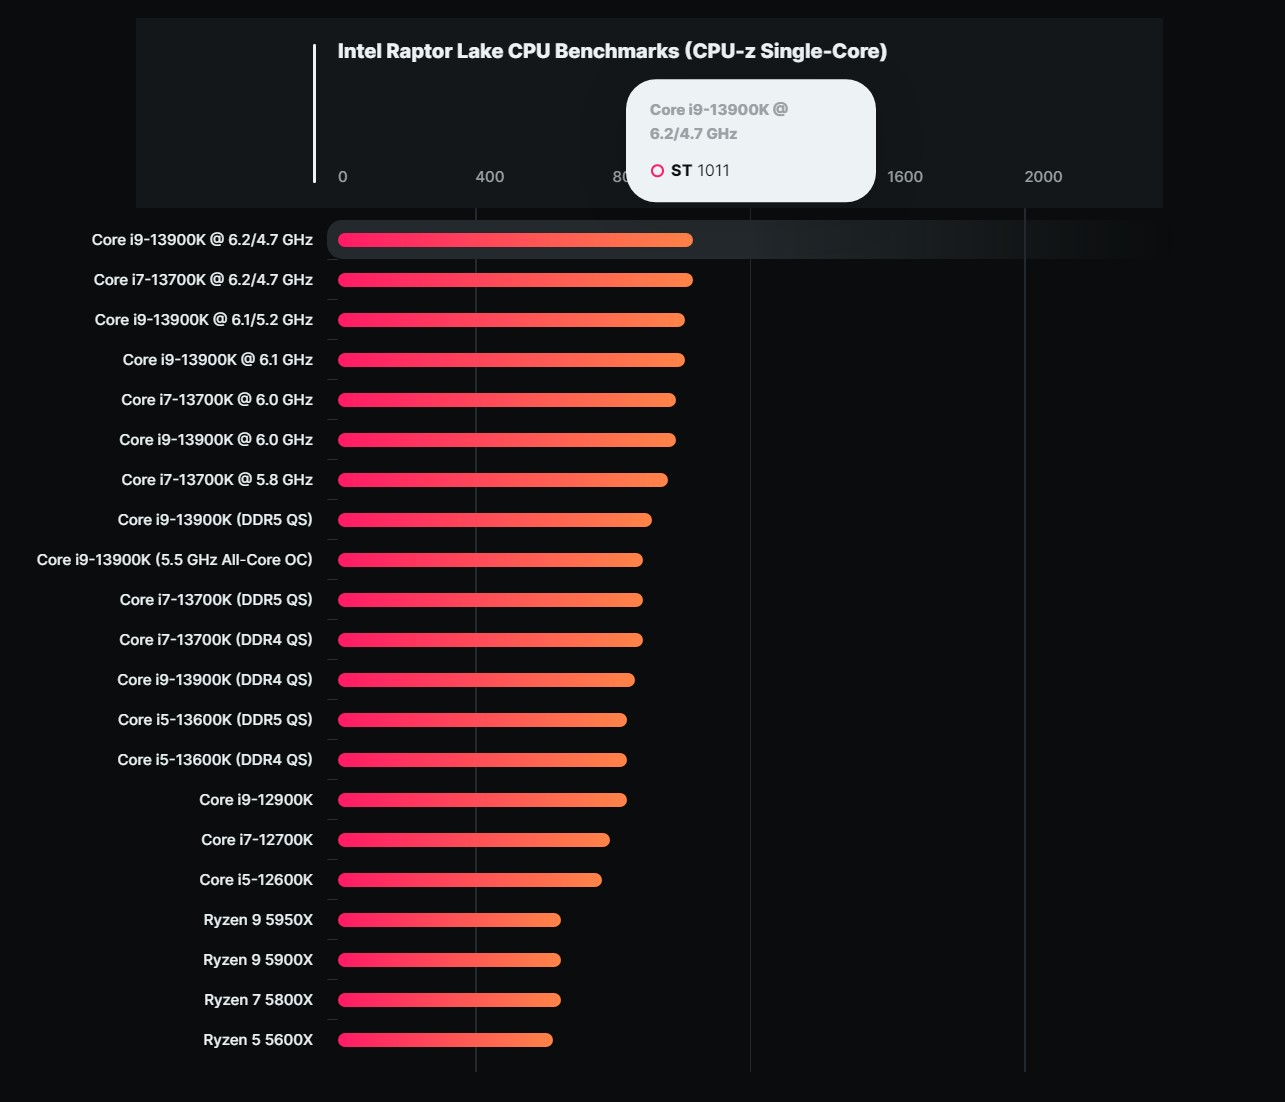This screenshot has height=1102, width=1285.
Task: Click the Ryzen 5 5600X label
Action: click(x=258, y=1040)
